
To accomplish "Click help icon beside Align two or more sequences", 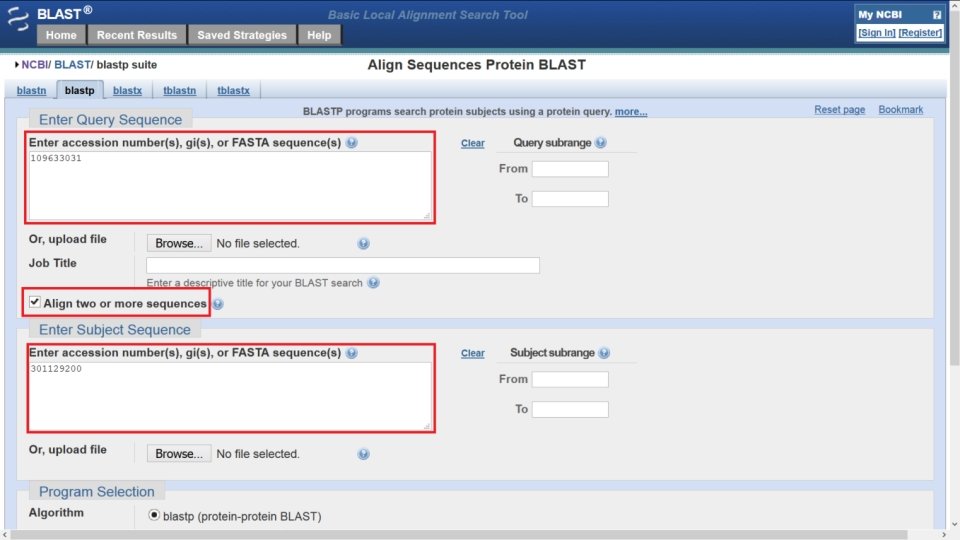I will (218, 304).
